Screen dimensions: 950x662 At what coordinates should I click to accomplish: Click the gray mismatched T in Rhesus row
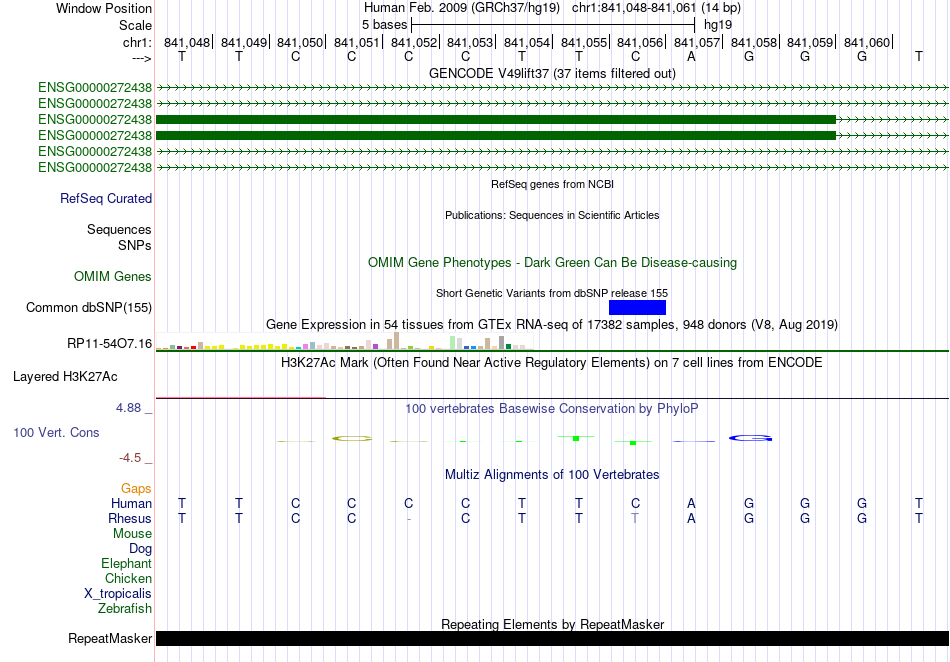(x=634, y=518)
